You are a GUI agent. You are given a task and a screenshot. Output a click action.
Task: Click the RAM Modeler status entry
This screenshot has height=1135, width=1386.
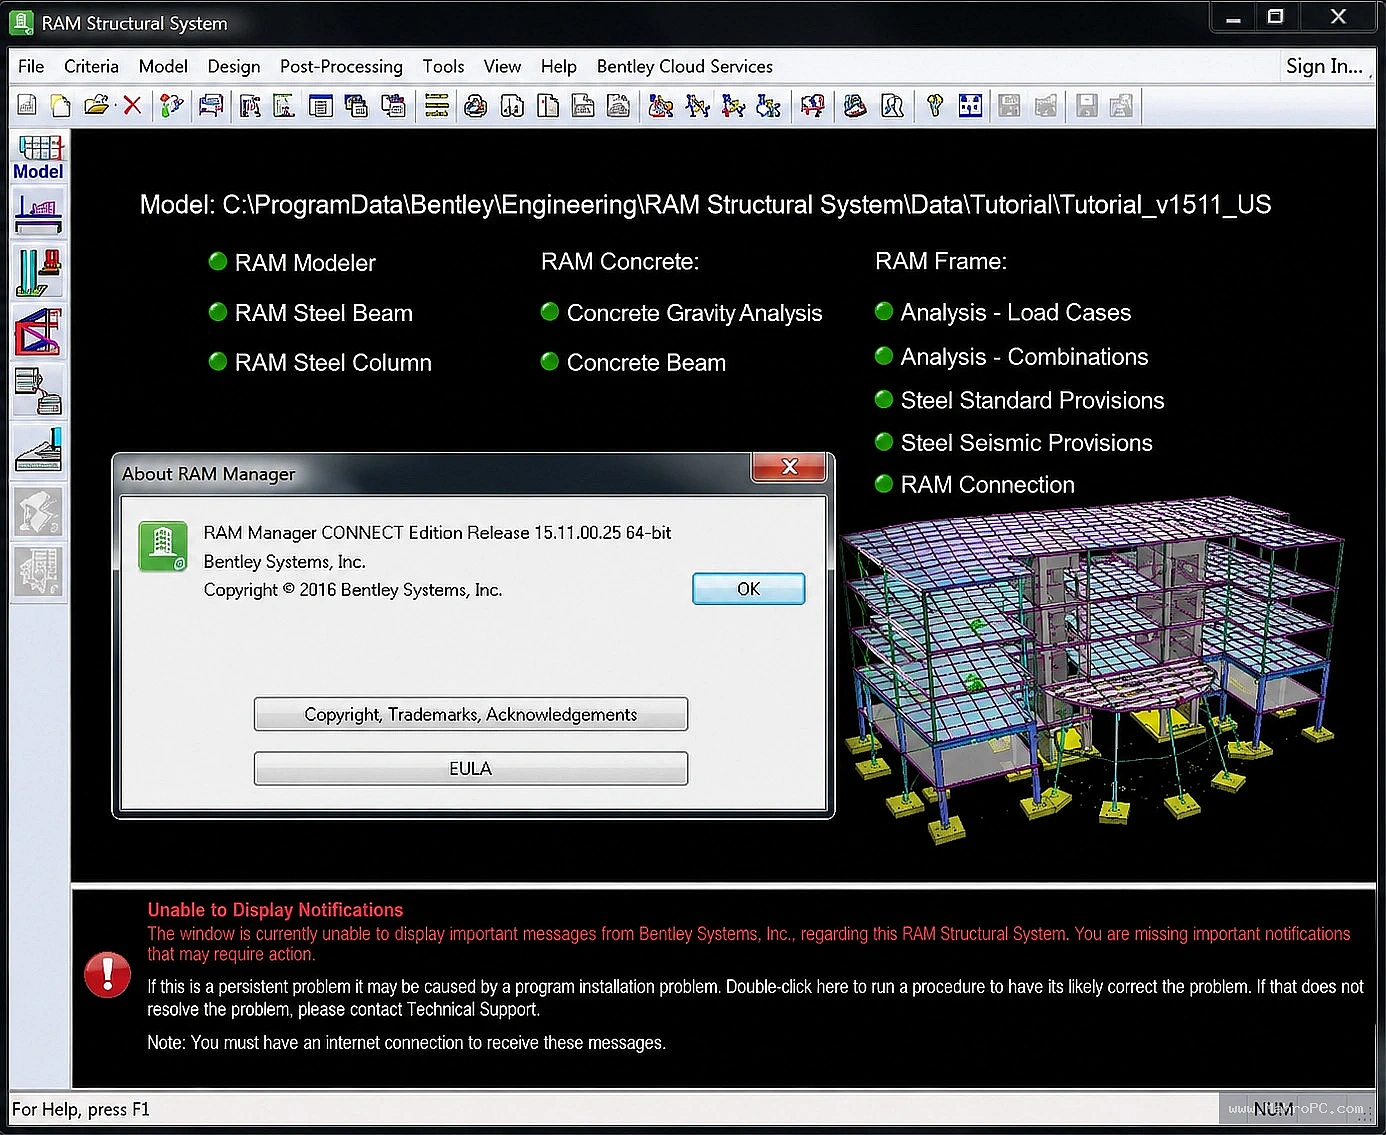tap(292, 263)
